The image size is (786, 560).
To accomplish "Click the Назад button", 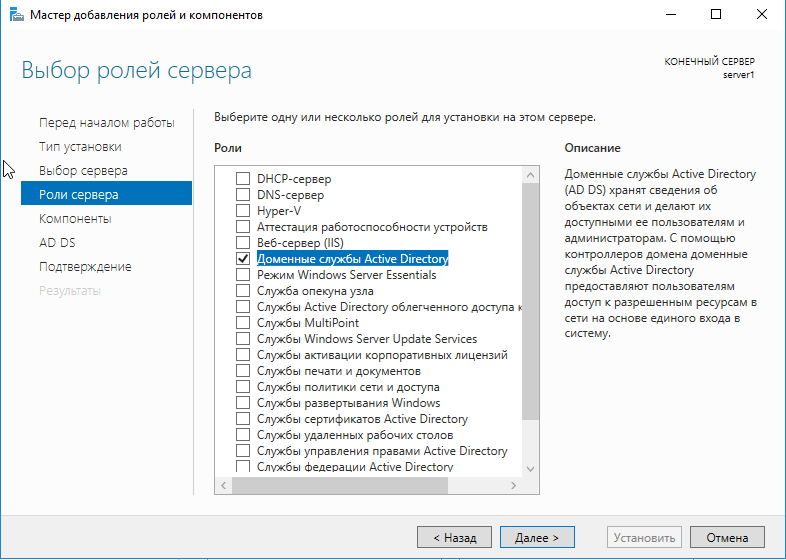I will [454, 537].
